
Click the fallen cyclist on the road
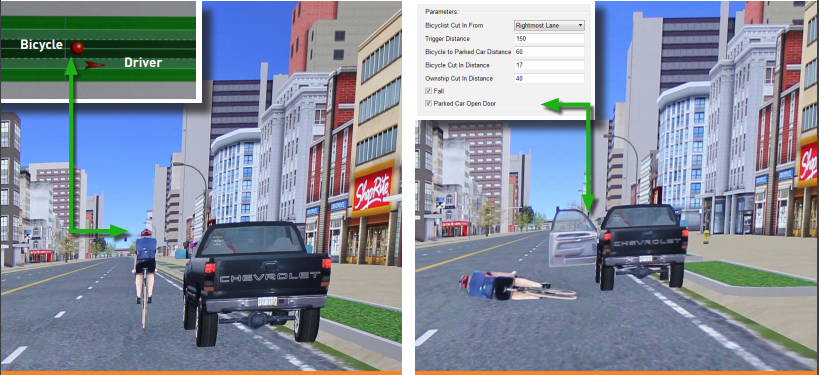[x=517, y=287]
